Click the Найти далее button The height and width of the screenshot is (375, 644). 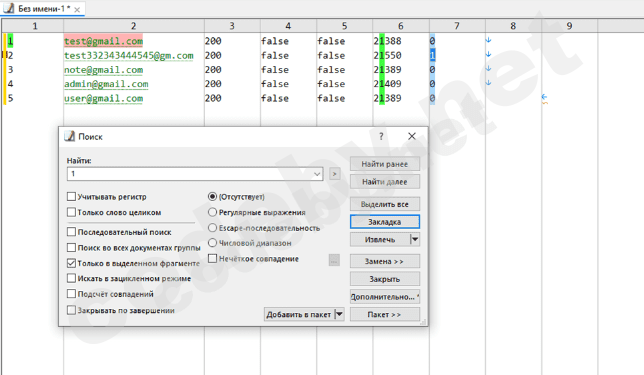pos(385,182)
